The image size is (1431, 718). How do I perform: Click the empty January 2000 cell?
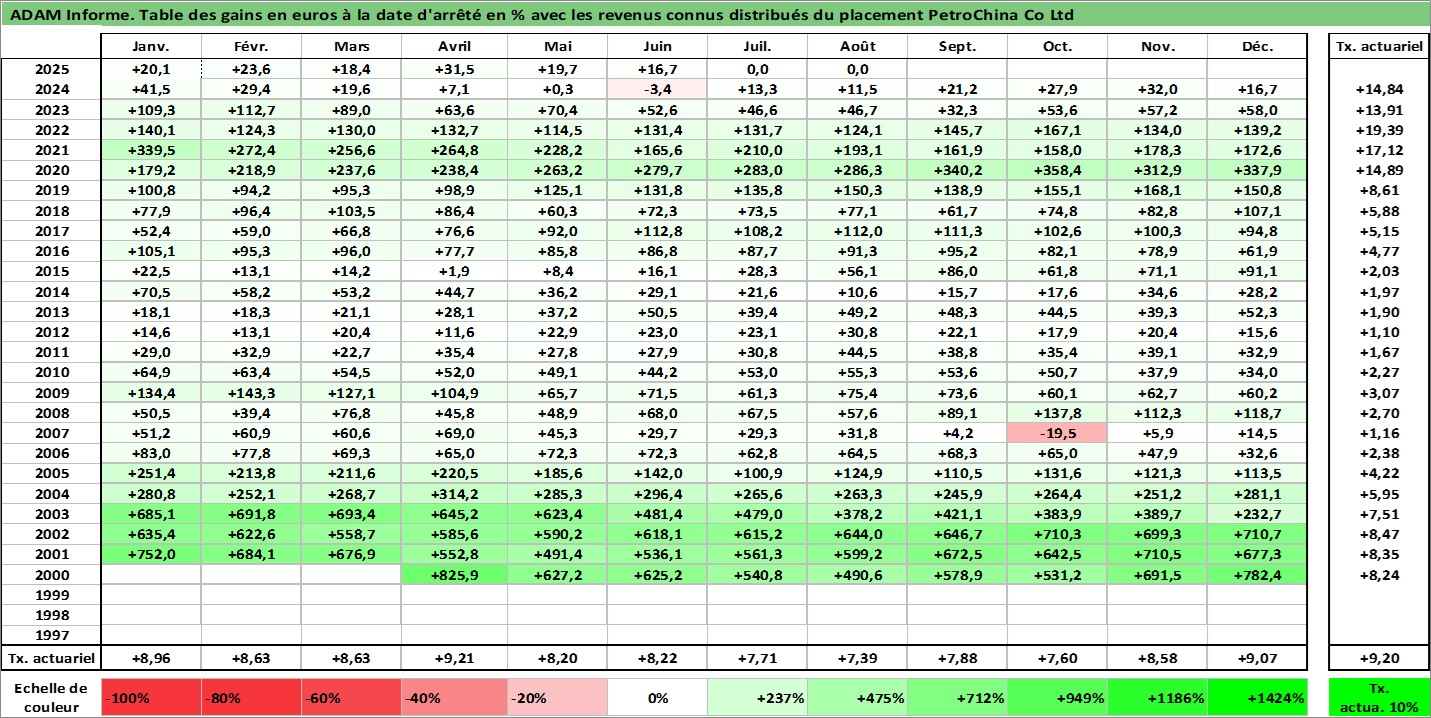coord(152,575)
